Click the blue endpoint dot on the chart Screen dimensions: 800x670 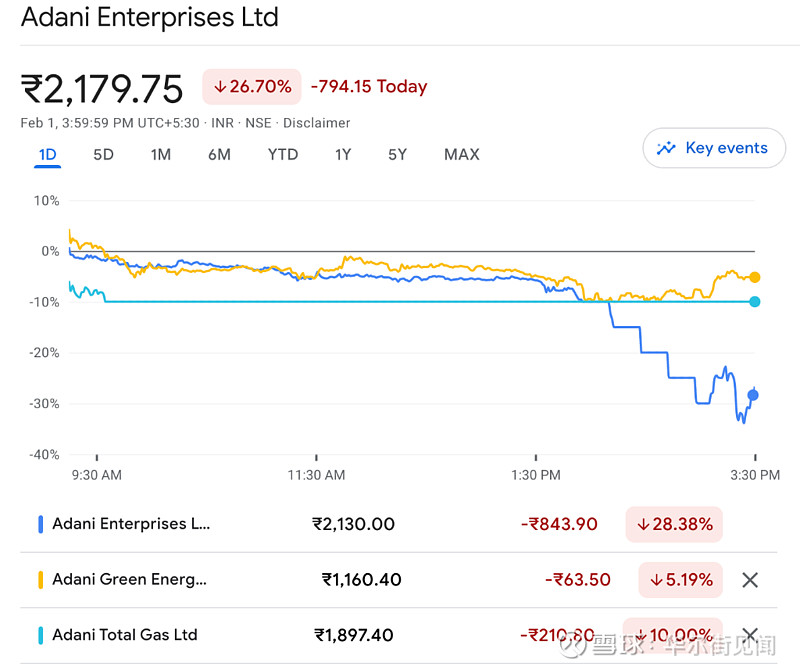coord(753,395)
